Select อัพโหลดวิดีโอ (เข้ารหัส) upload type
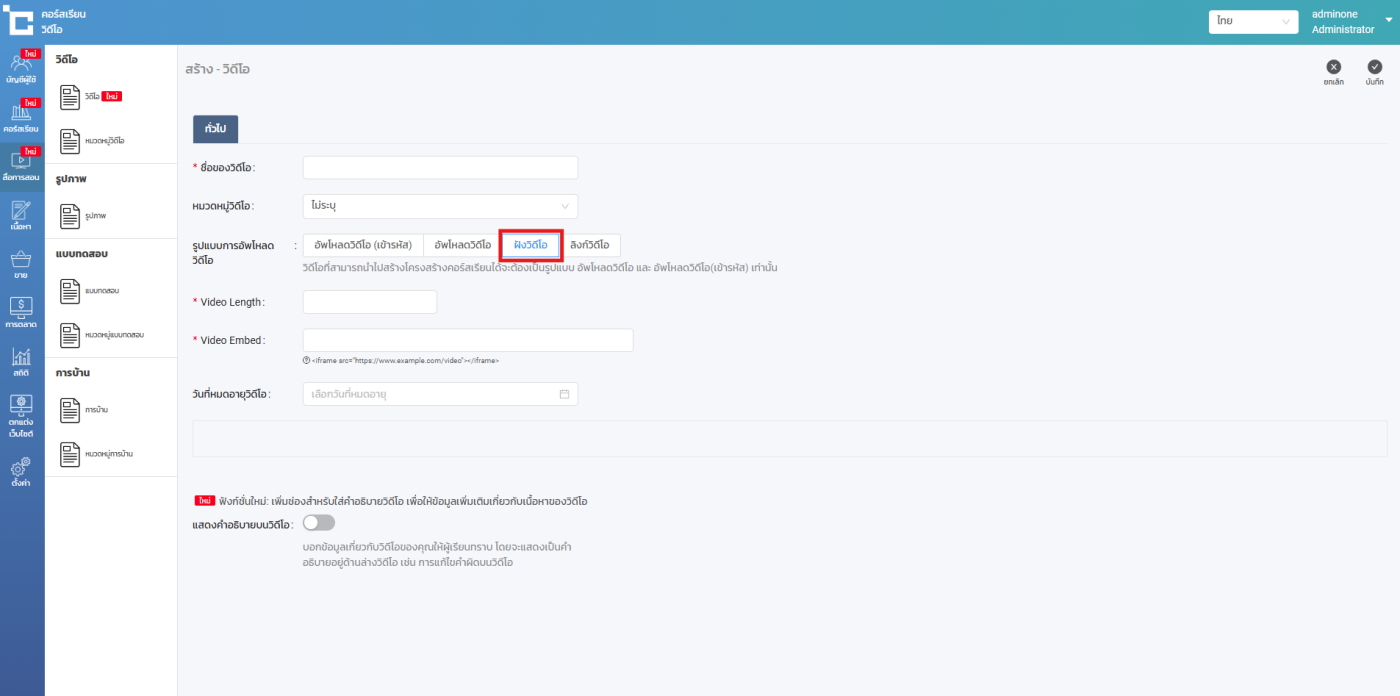The image size is (1400, 696). pos(362,245)
